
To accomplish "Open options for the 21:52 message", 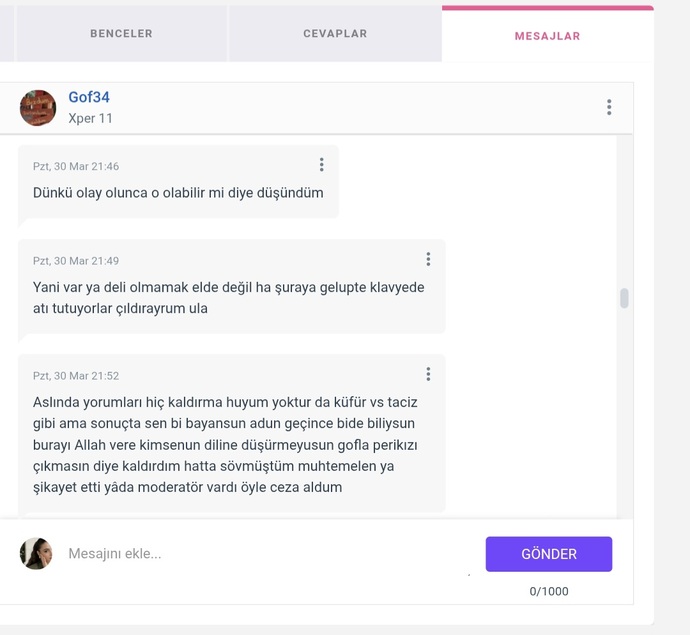I will tap(428, 374).
